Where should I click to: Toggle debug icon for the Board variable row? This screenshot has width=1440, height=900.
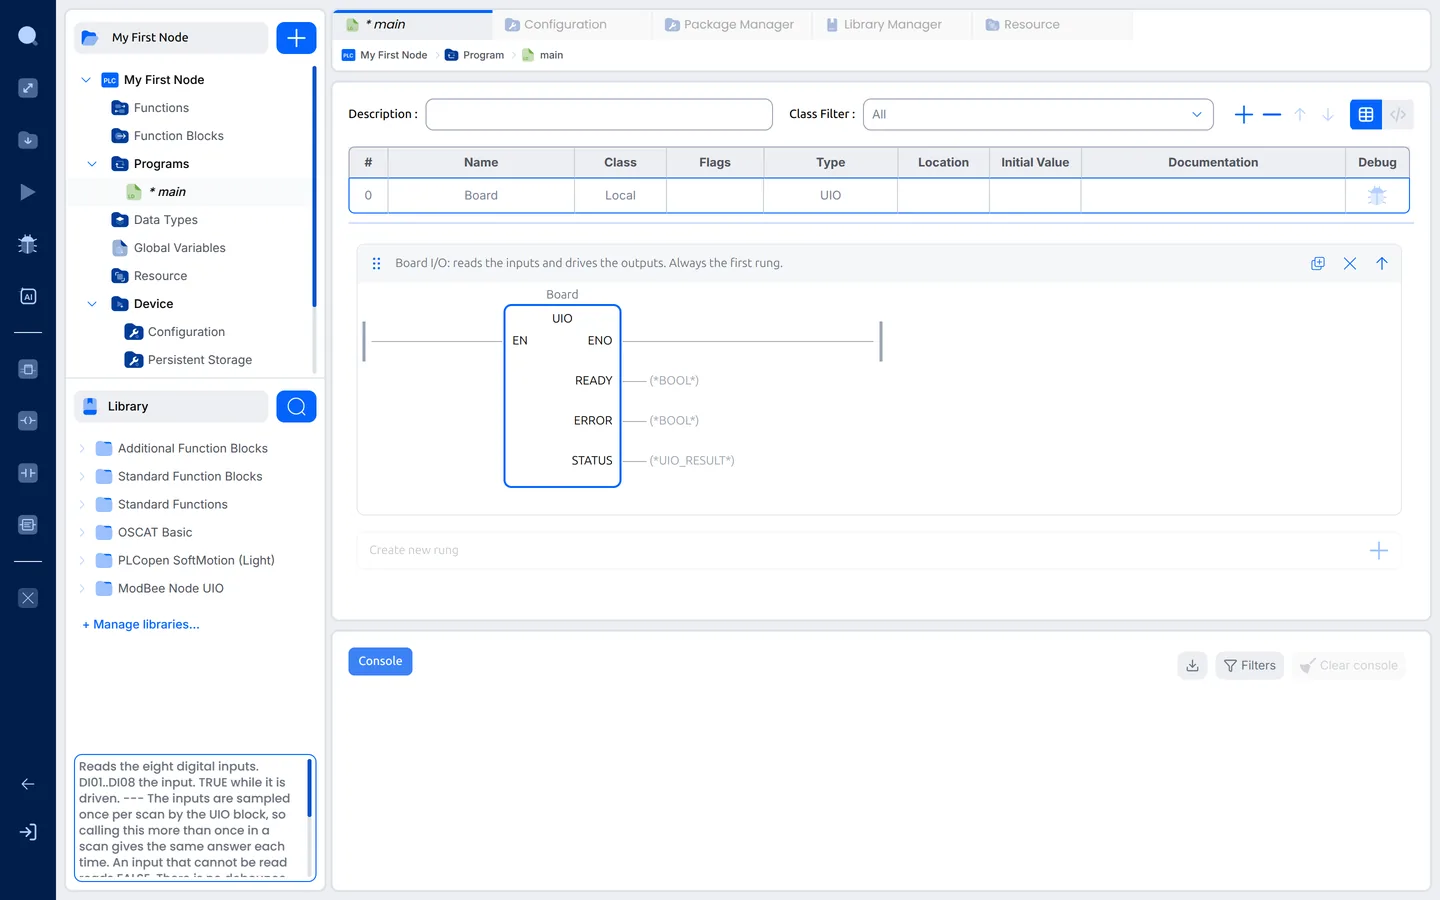pos(1377,196)
